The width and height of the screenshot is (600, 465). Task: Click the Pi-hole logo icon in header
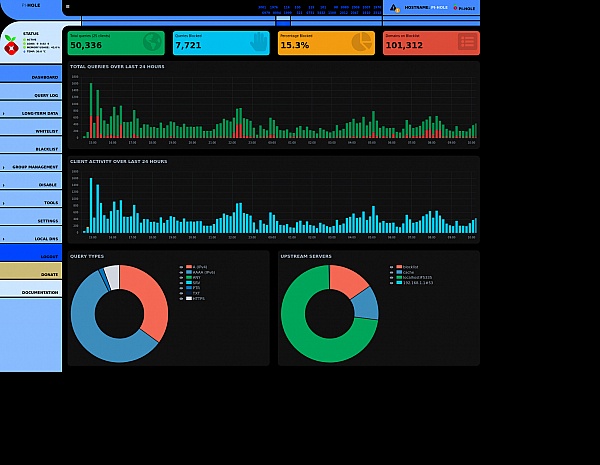(455, 8)
